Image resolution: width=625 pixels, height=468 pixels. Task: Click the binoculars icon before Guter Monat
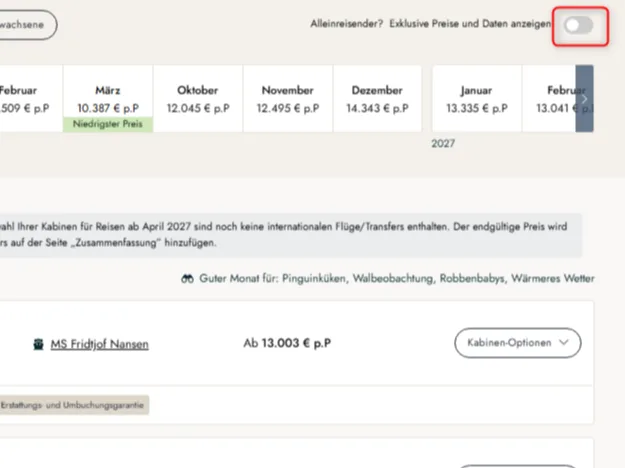pos(186,278)
